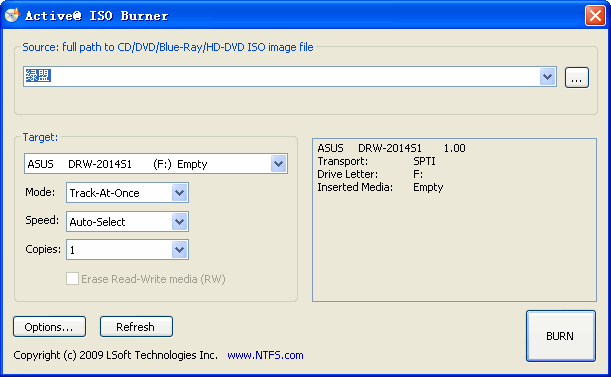The height and width of the screenshot is (377, 611).
Task: Open the Options... dialog
Action: 49,327
